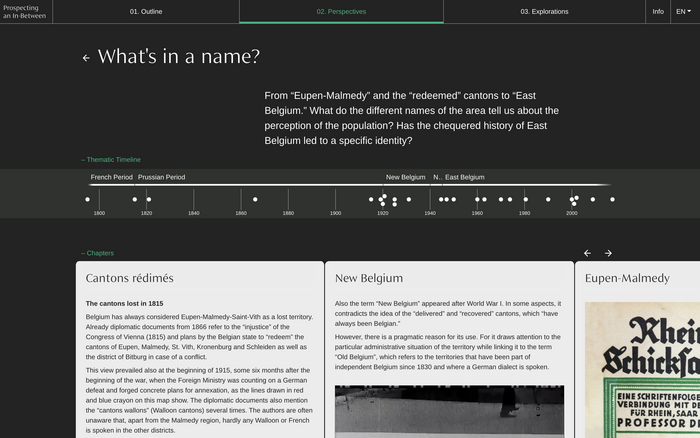700x438 pixels.
Task: Open the New Belgium chapter card title
Action: [369, 278]
